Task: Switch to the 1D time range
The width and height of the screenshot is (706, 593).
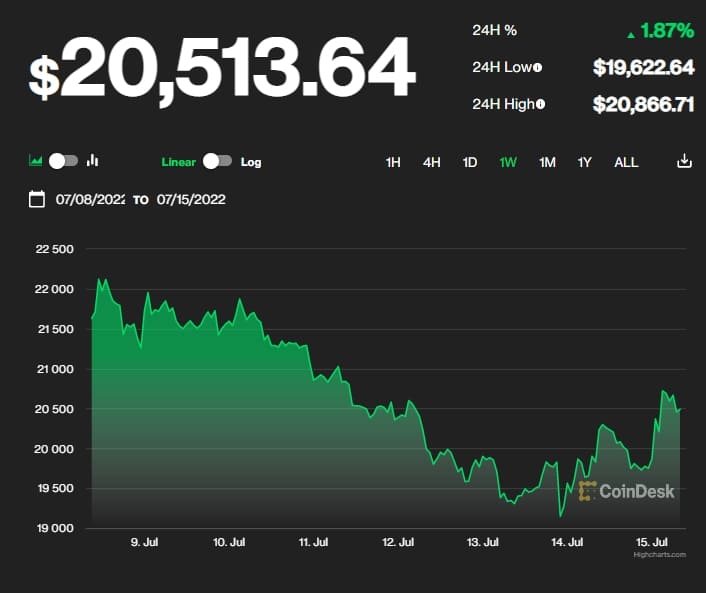Action: [470, 162]
